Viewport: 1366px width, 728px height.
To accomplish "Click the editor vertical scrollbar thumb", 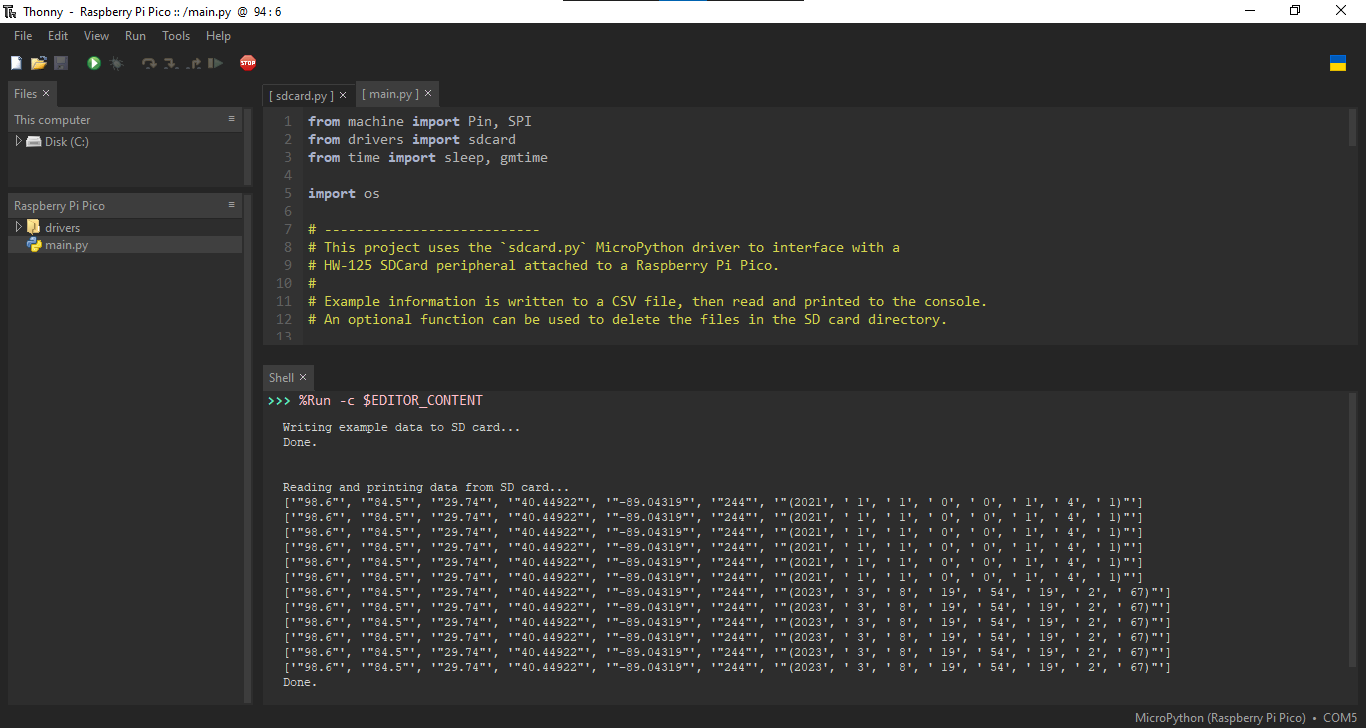I will click(1353, 128).
